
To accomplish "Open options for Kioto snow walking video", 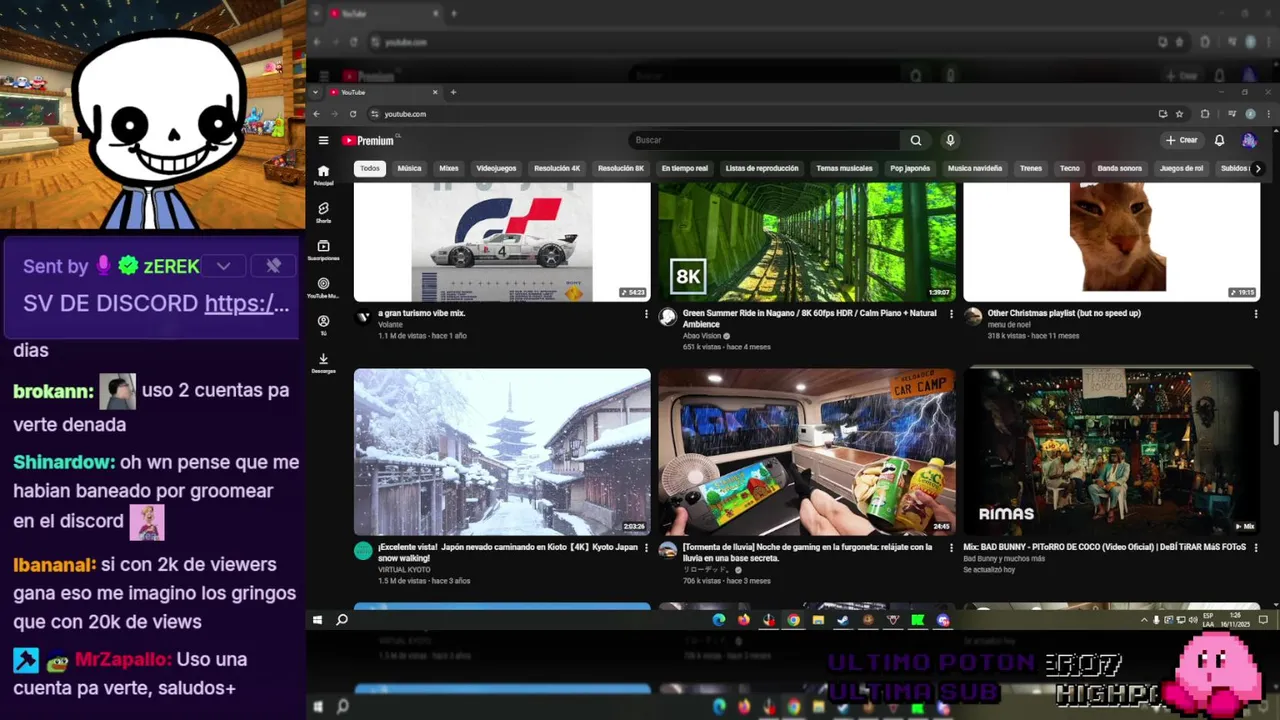I will pos(646,548).
